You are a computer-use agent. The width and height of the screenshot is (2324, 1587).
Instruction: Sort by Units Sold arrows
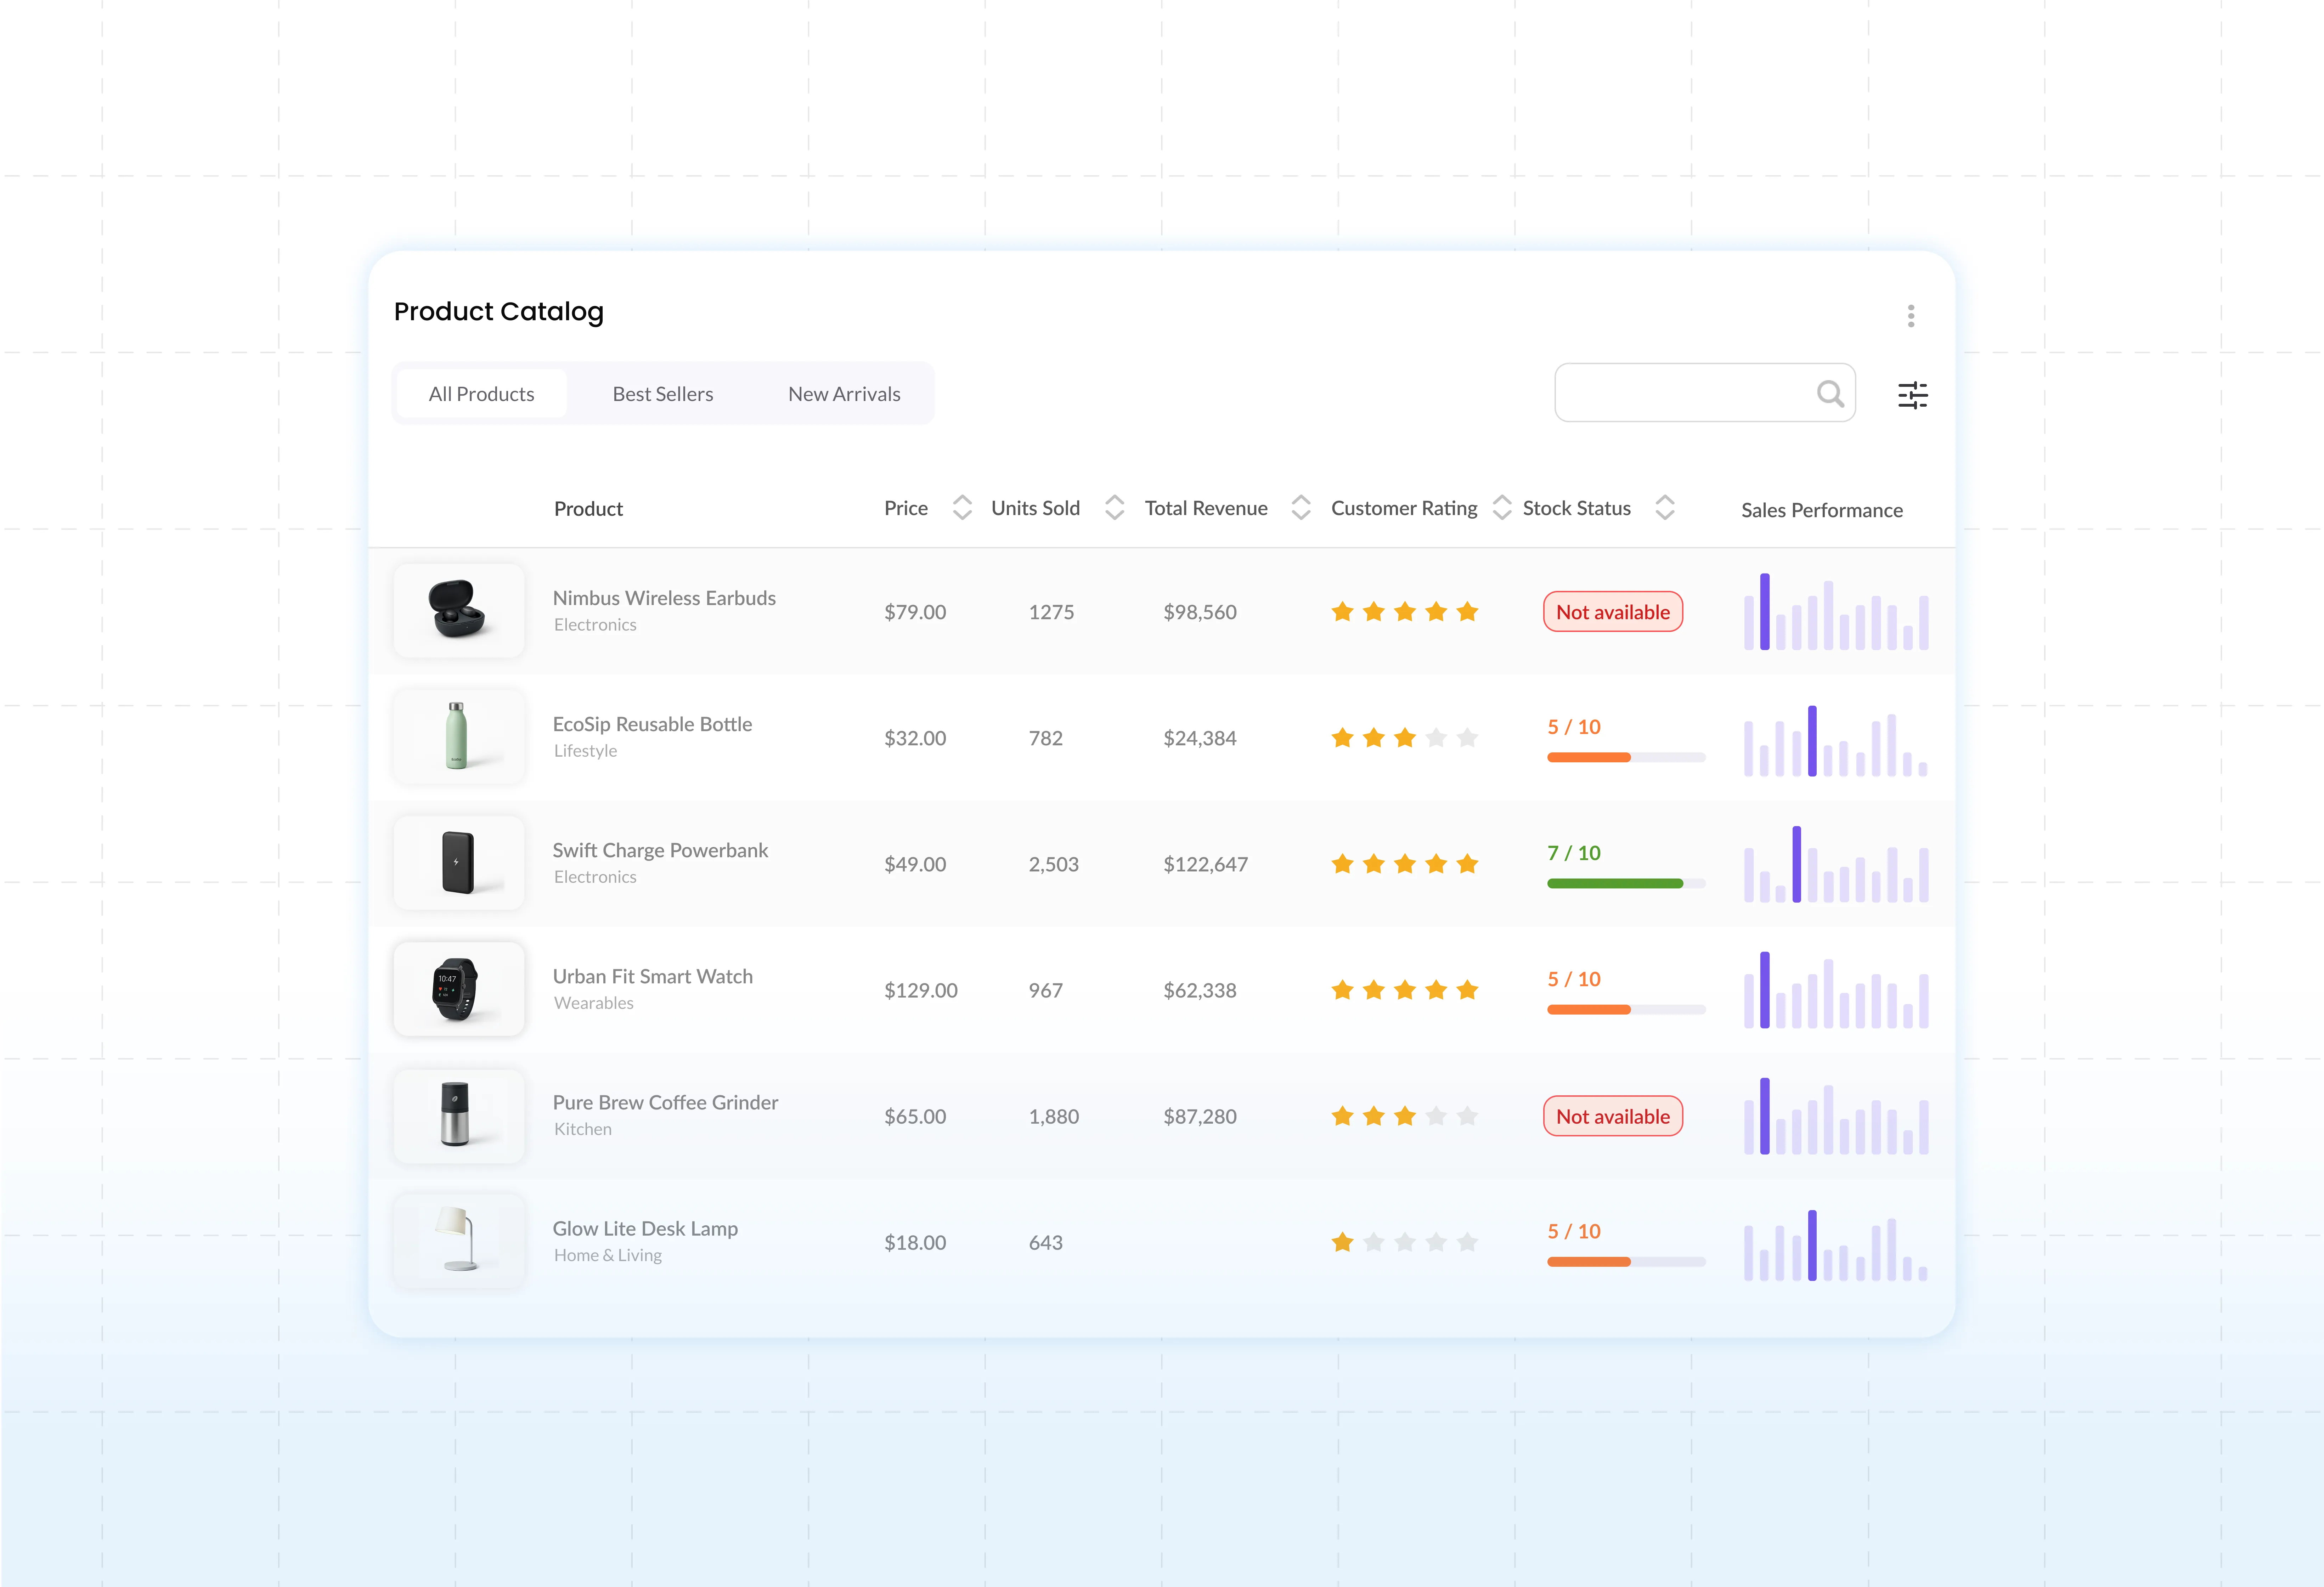click(1114, 508)
